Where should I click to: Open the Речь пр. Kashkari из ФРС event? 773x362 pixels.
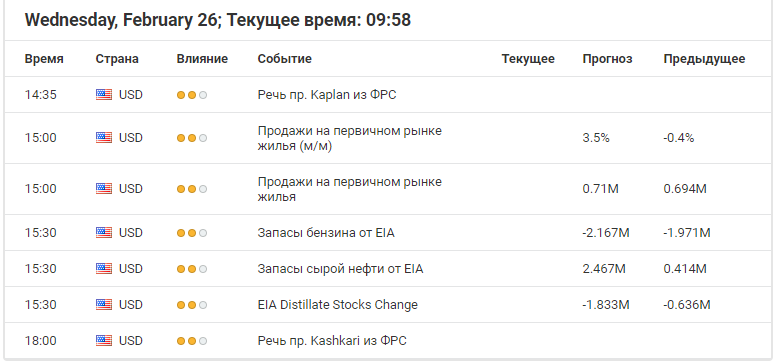coord(332,341)
